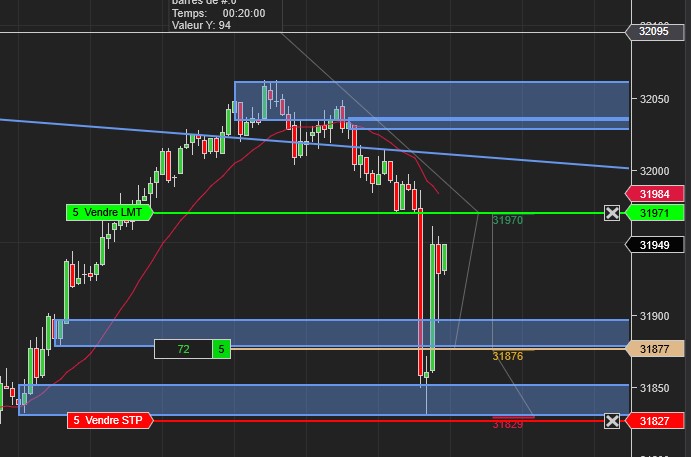Viewport: 691px width, 457px height.
Task: Select the crimson 31984 moving average label
Action: [x=655, y=194]
